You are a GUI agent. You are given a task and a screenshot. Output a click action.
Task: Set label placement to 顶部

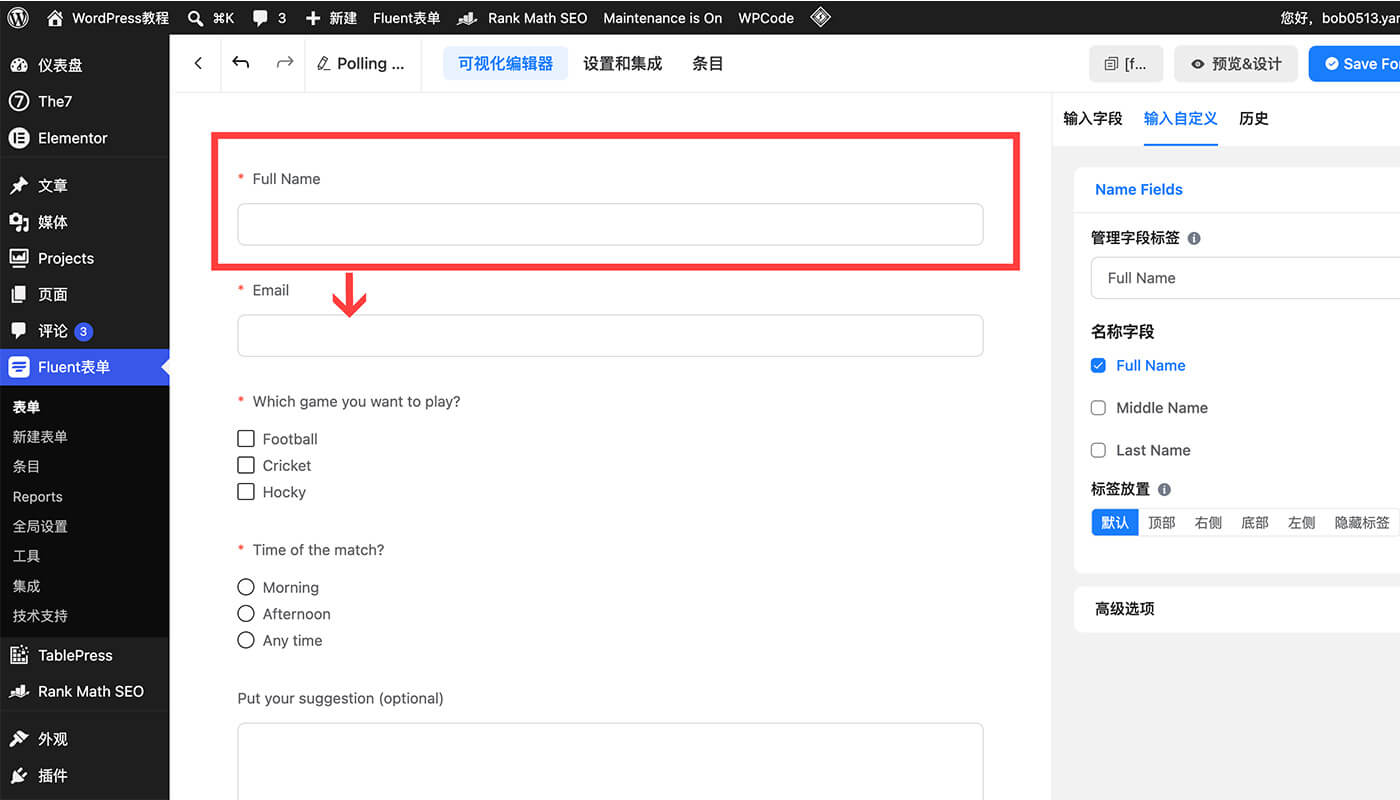(x=1162, y=522)
